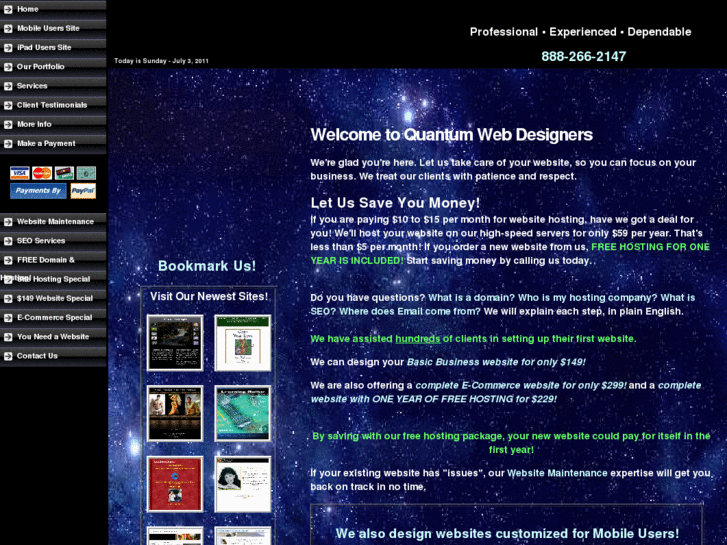The width and height of the screenshot is (727, 545).
Task: Open the thumbnail showing shirtless figures
Action: [x=175, y=413]
